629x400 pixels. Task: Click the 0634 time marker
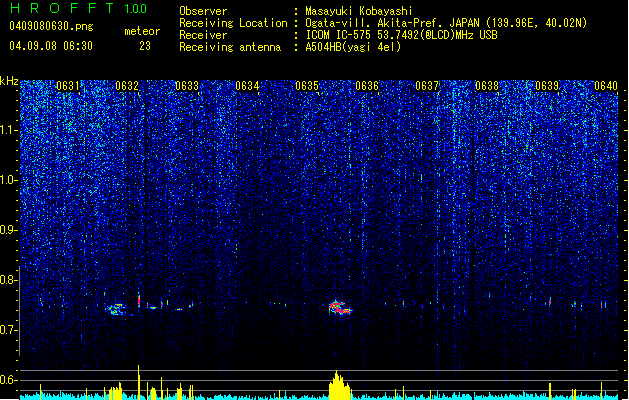point(247,86)
